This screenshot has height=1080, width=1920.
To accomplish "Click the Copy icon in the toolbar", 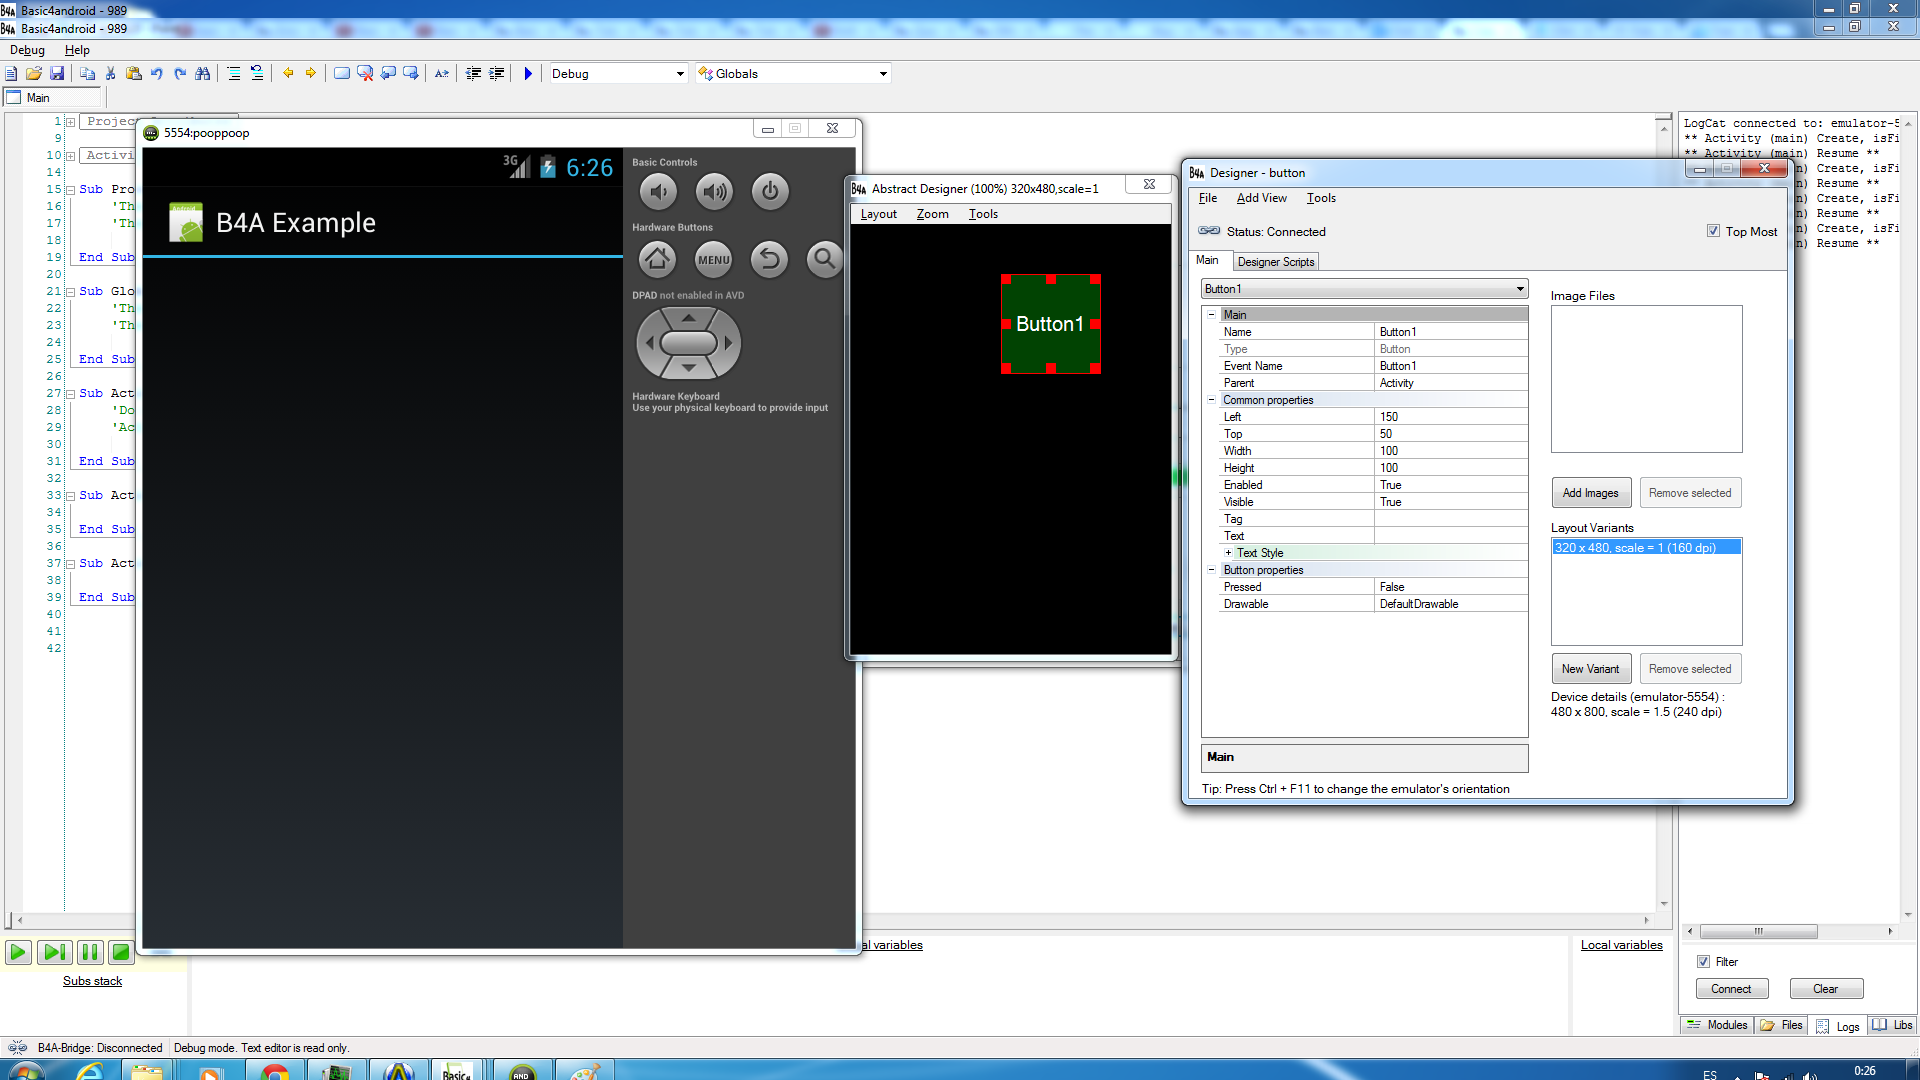I will [88, 73].
